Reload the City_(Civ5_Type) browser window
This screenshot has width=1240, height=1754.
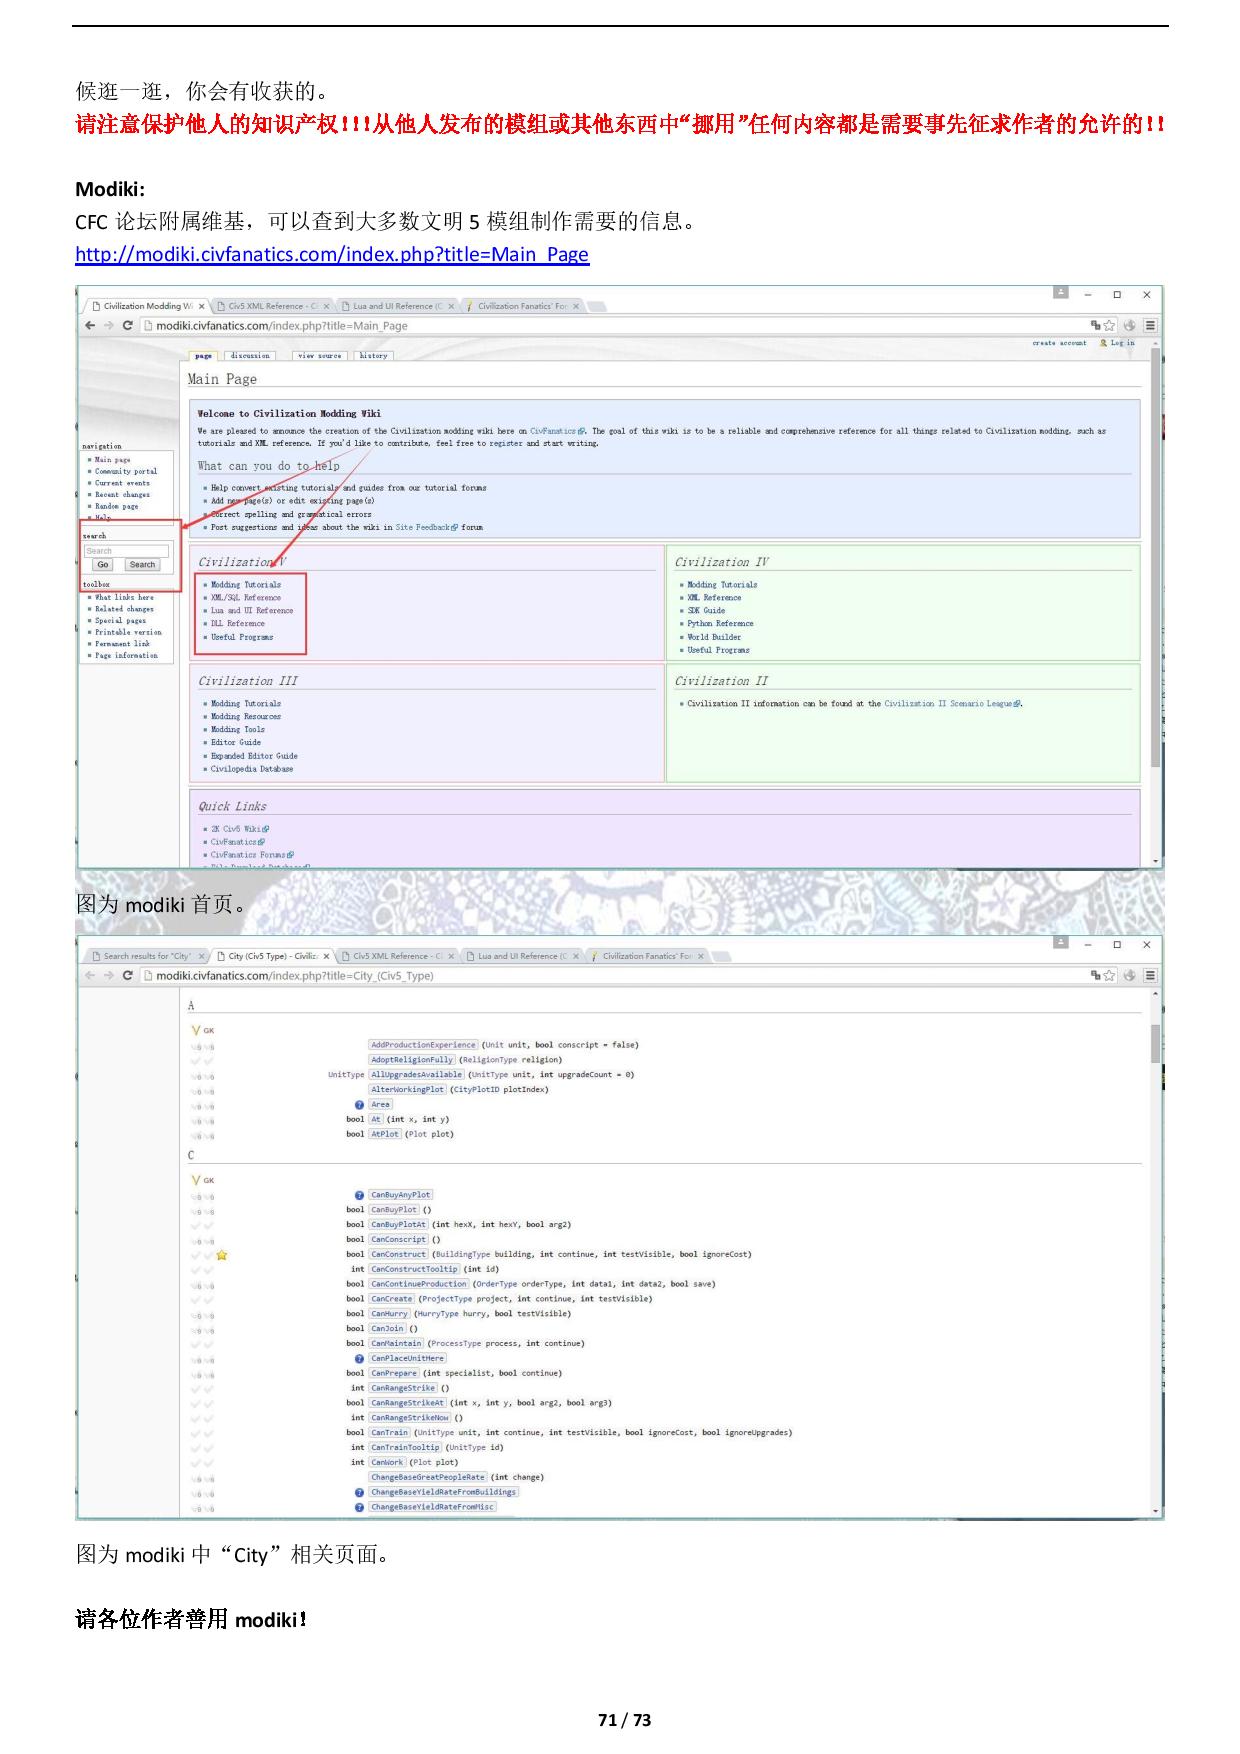127,975
